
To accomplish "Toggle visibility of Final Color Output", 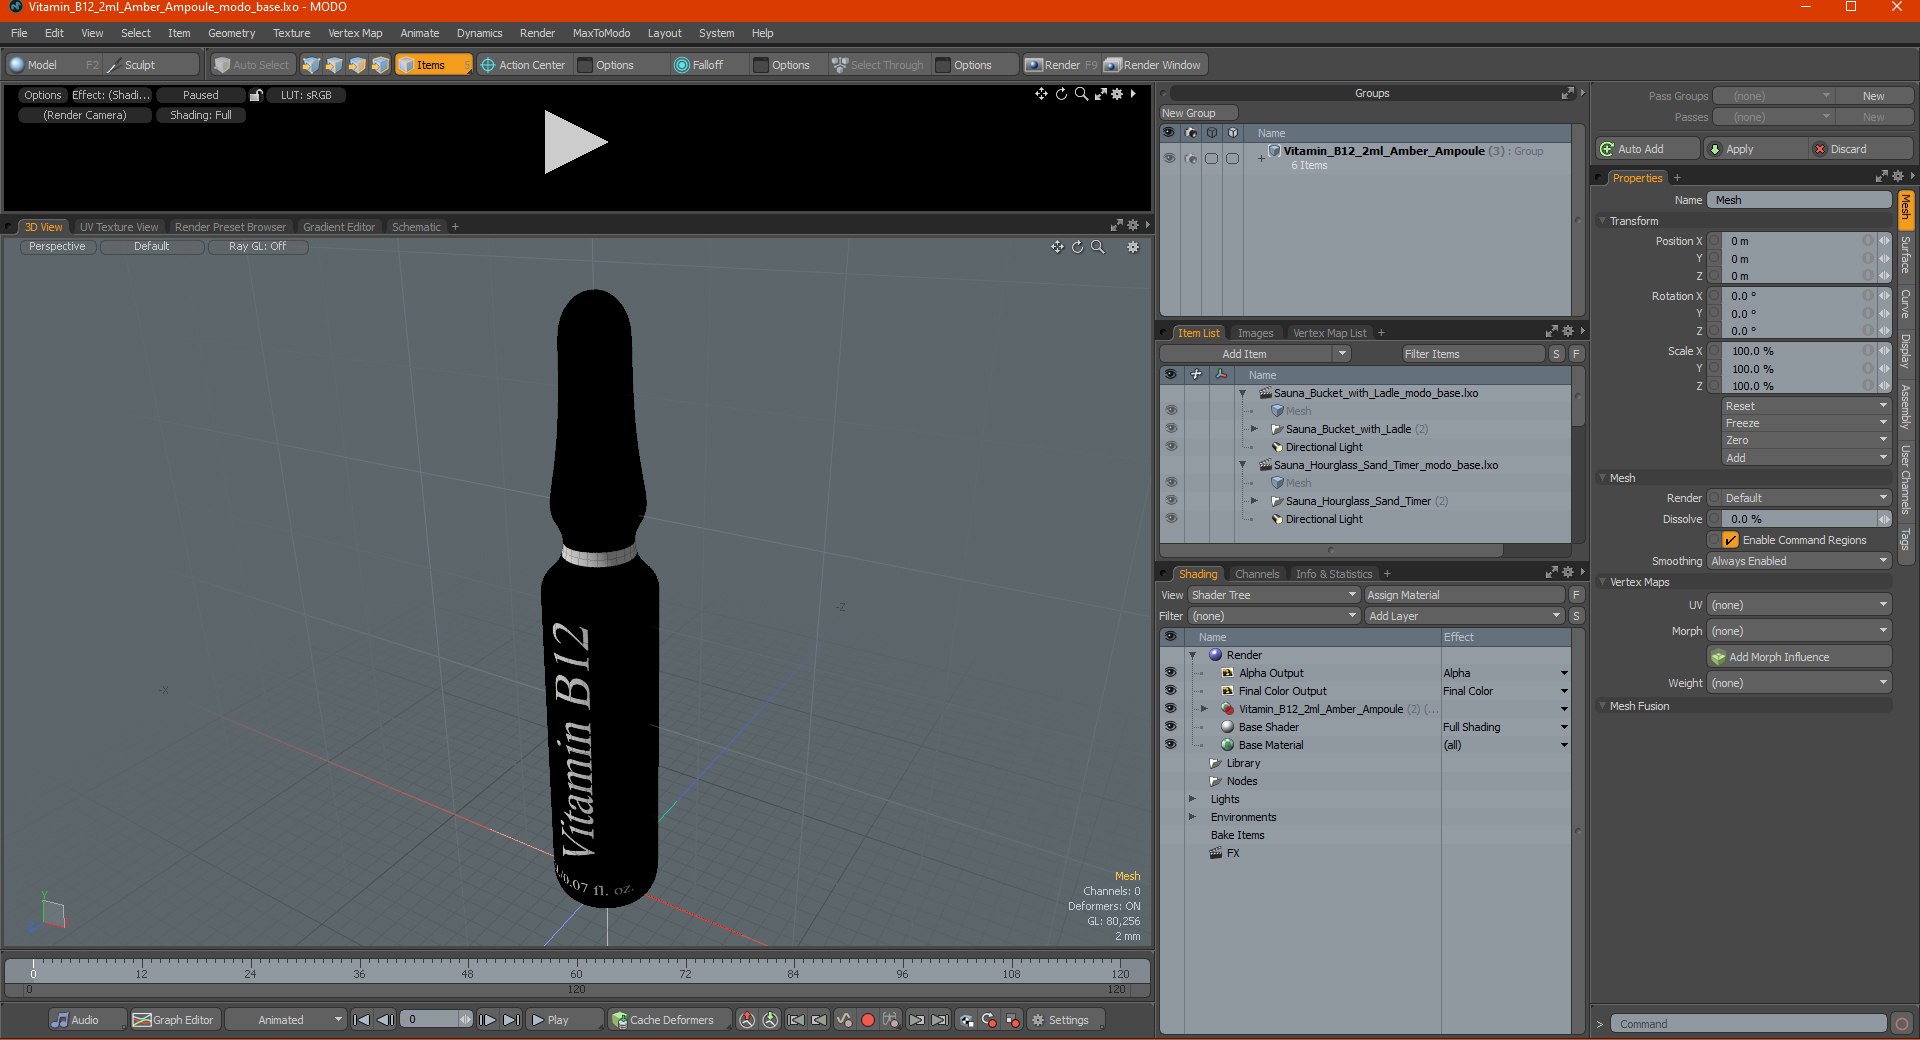I will tap(1170, 691).
